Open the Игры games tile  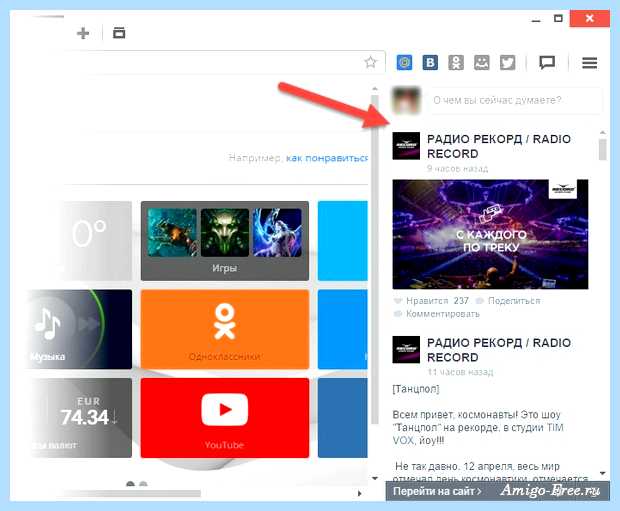225,241
